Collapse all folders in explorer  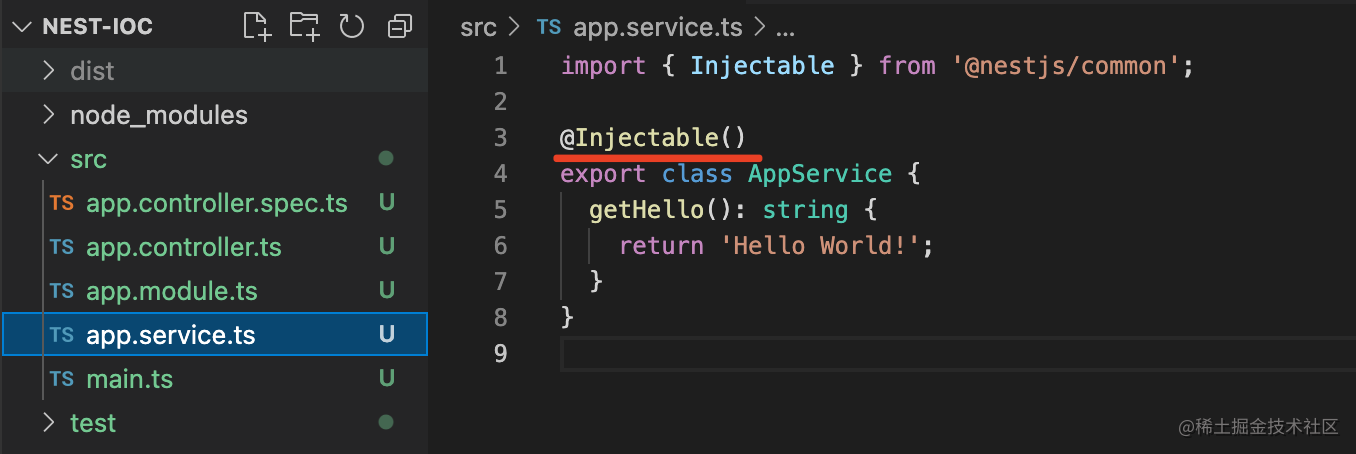400,27
